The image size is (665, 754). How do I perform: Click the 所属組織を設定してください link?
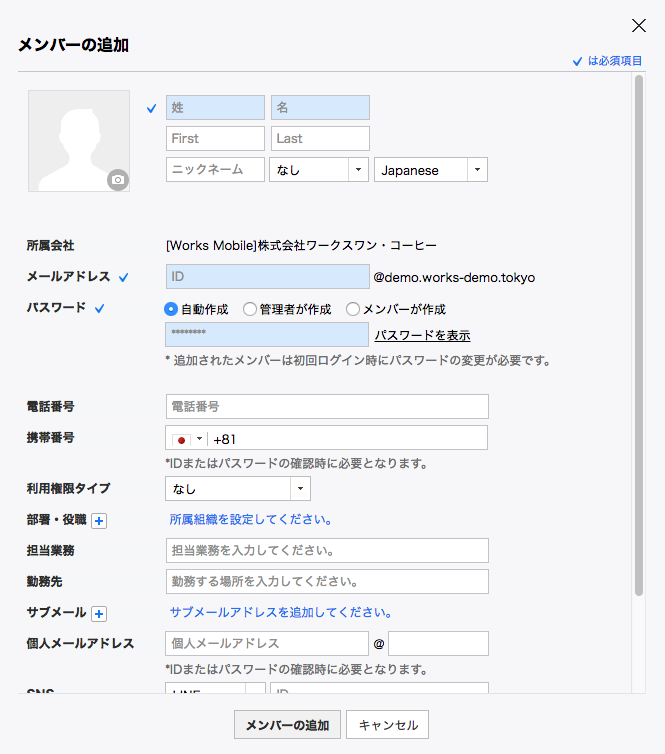pos(250,520)
